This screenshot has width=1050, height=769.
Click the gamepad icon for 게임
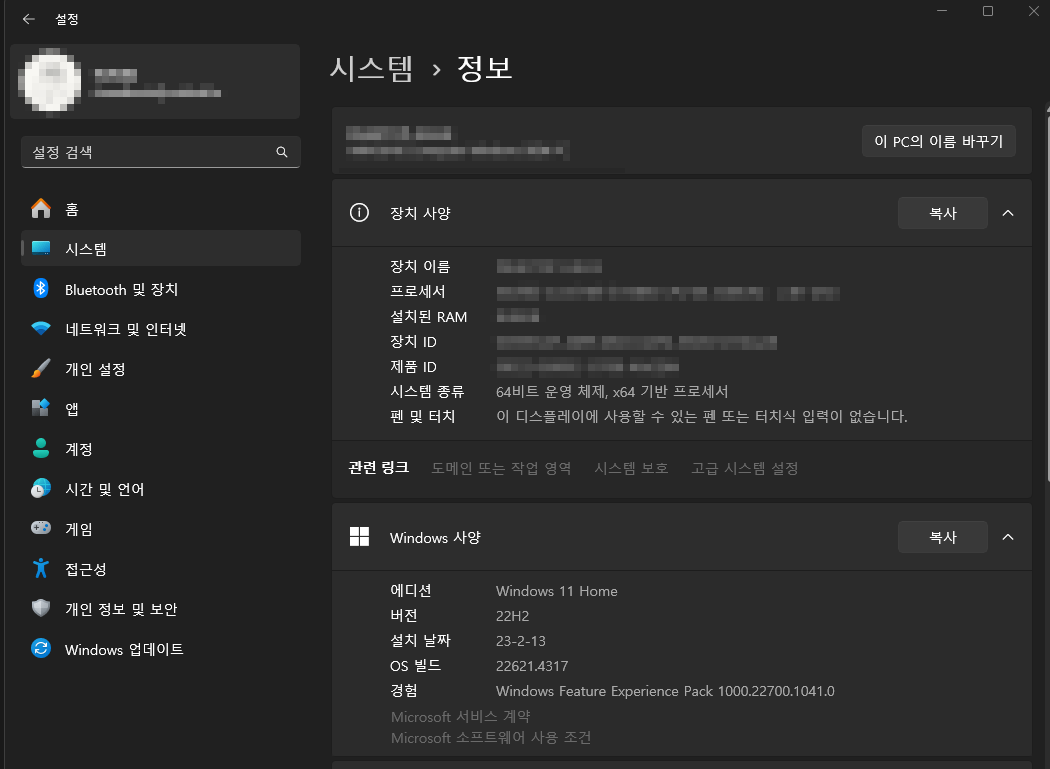pos(41,528)
